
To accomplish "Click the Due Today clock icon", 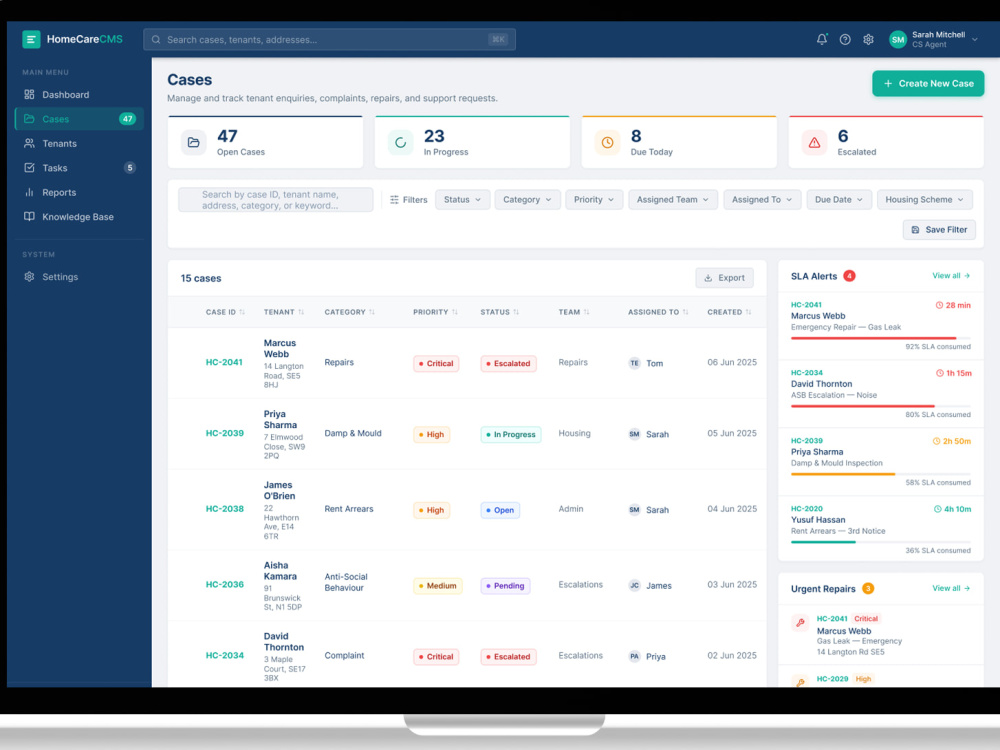I will point(607,143).
